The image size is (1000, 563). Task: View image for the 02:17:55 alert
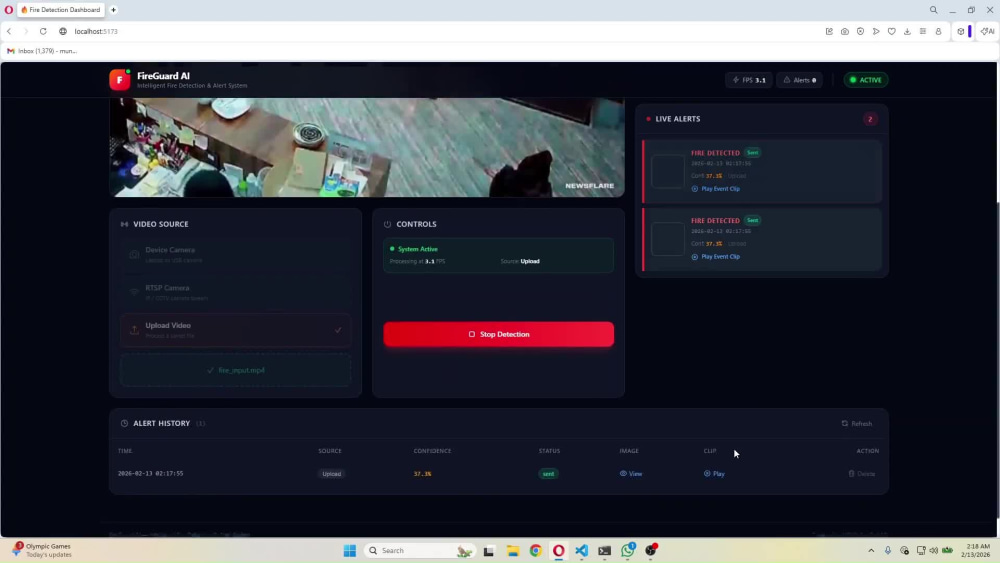pyautogui.click(x=631, y=474)
